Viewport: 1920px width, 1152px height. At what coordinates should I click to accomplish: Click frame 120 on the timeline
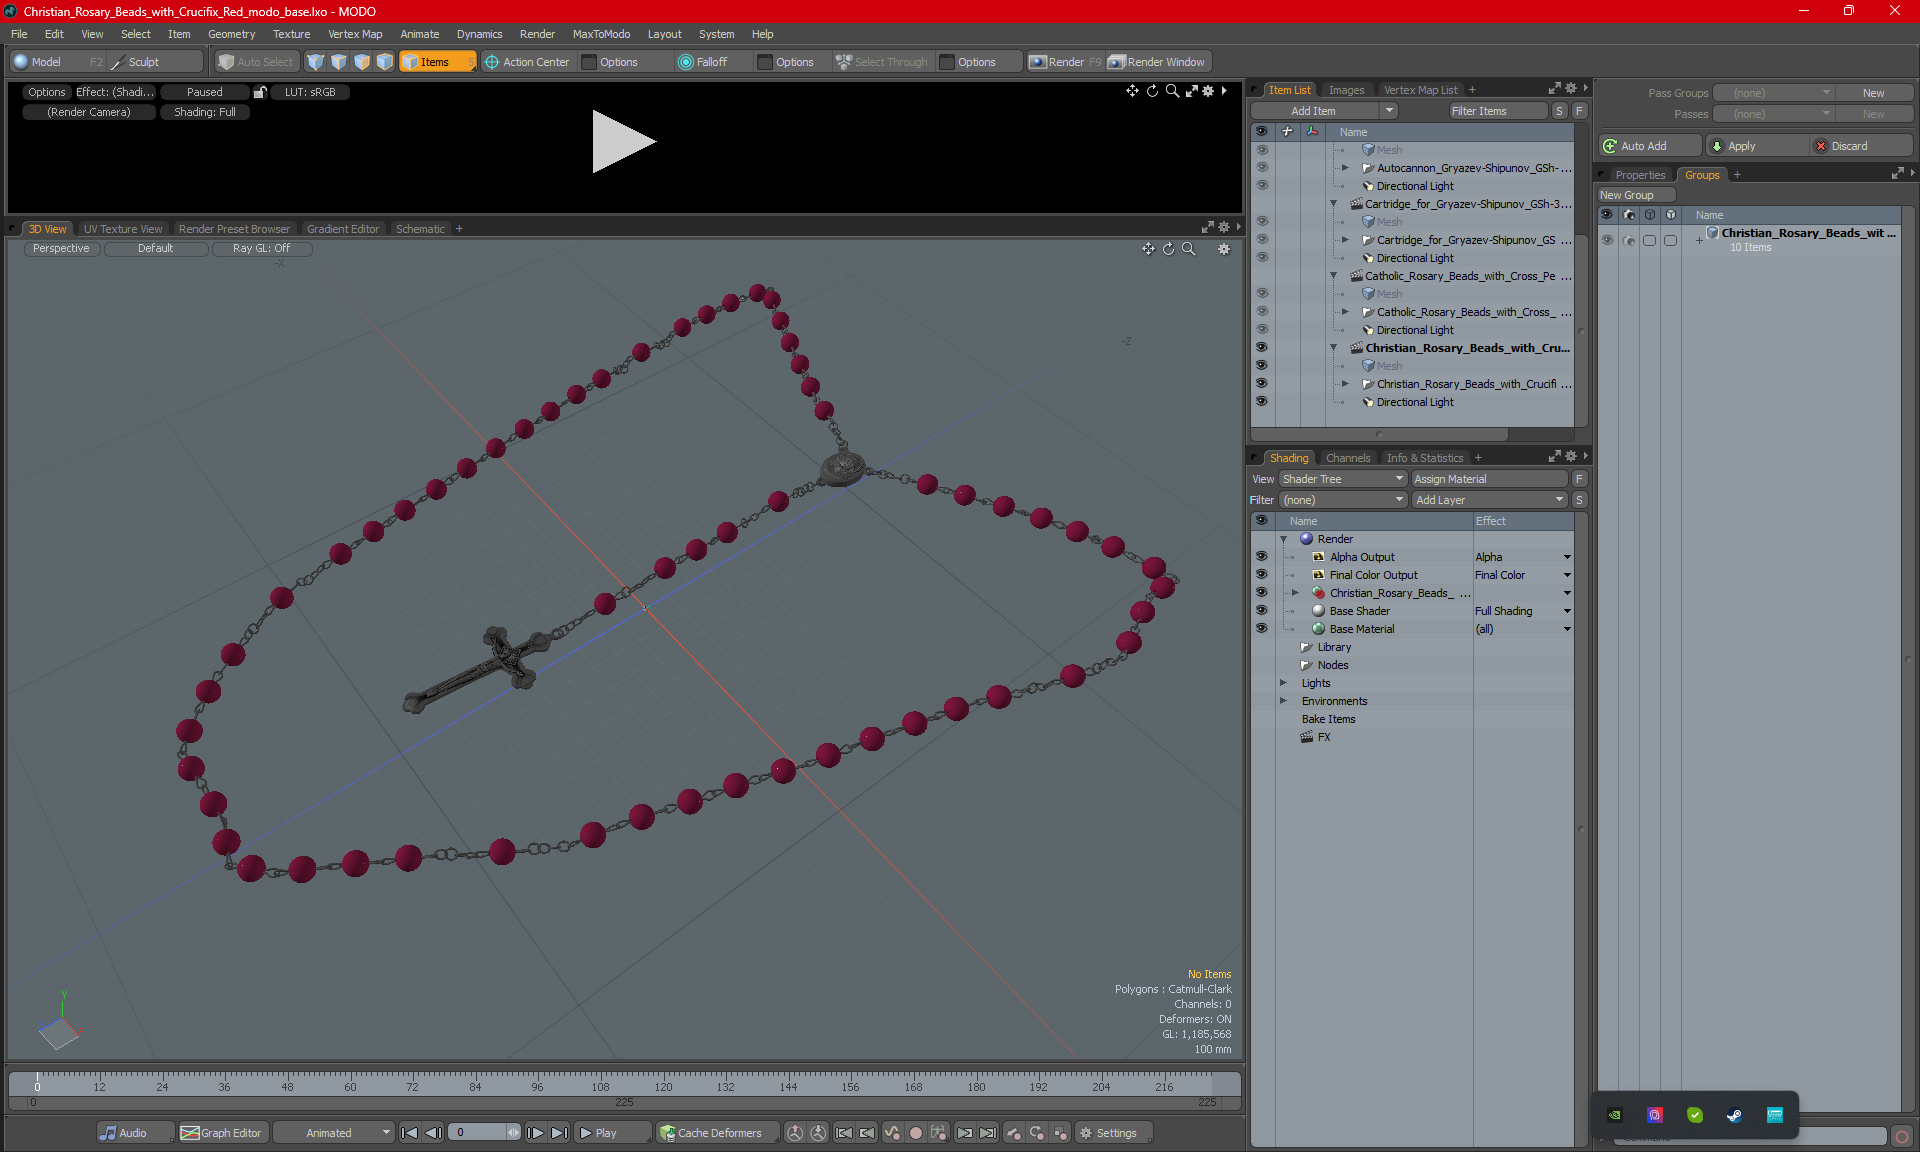click(x=663, y=1082)
